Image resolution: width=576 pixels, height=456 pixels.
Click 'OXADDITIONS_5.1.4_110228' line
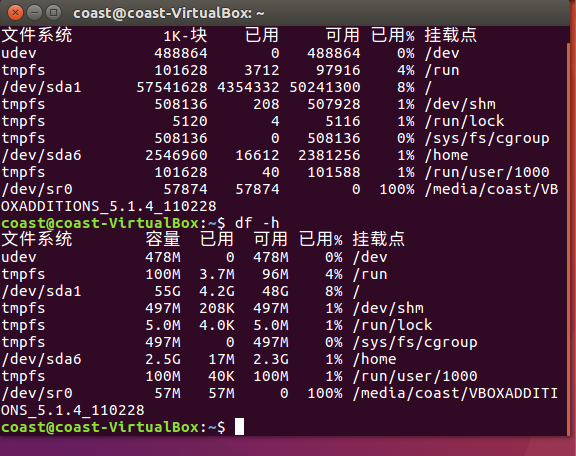[x=109, y=206]
